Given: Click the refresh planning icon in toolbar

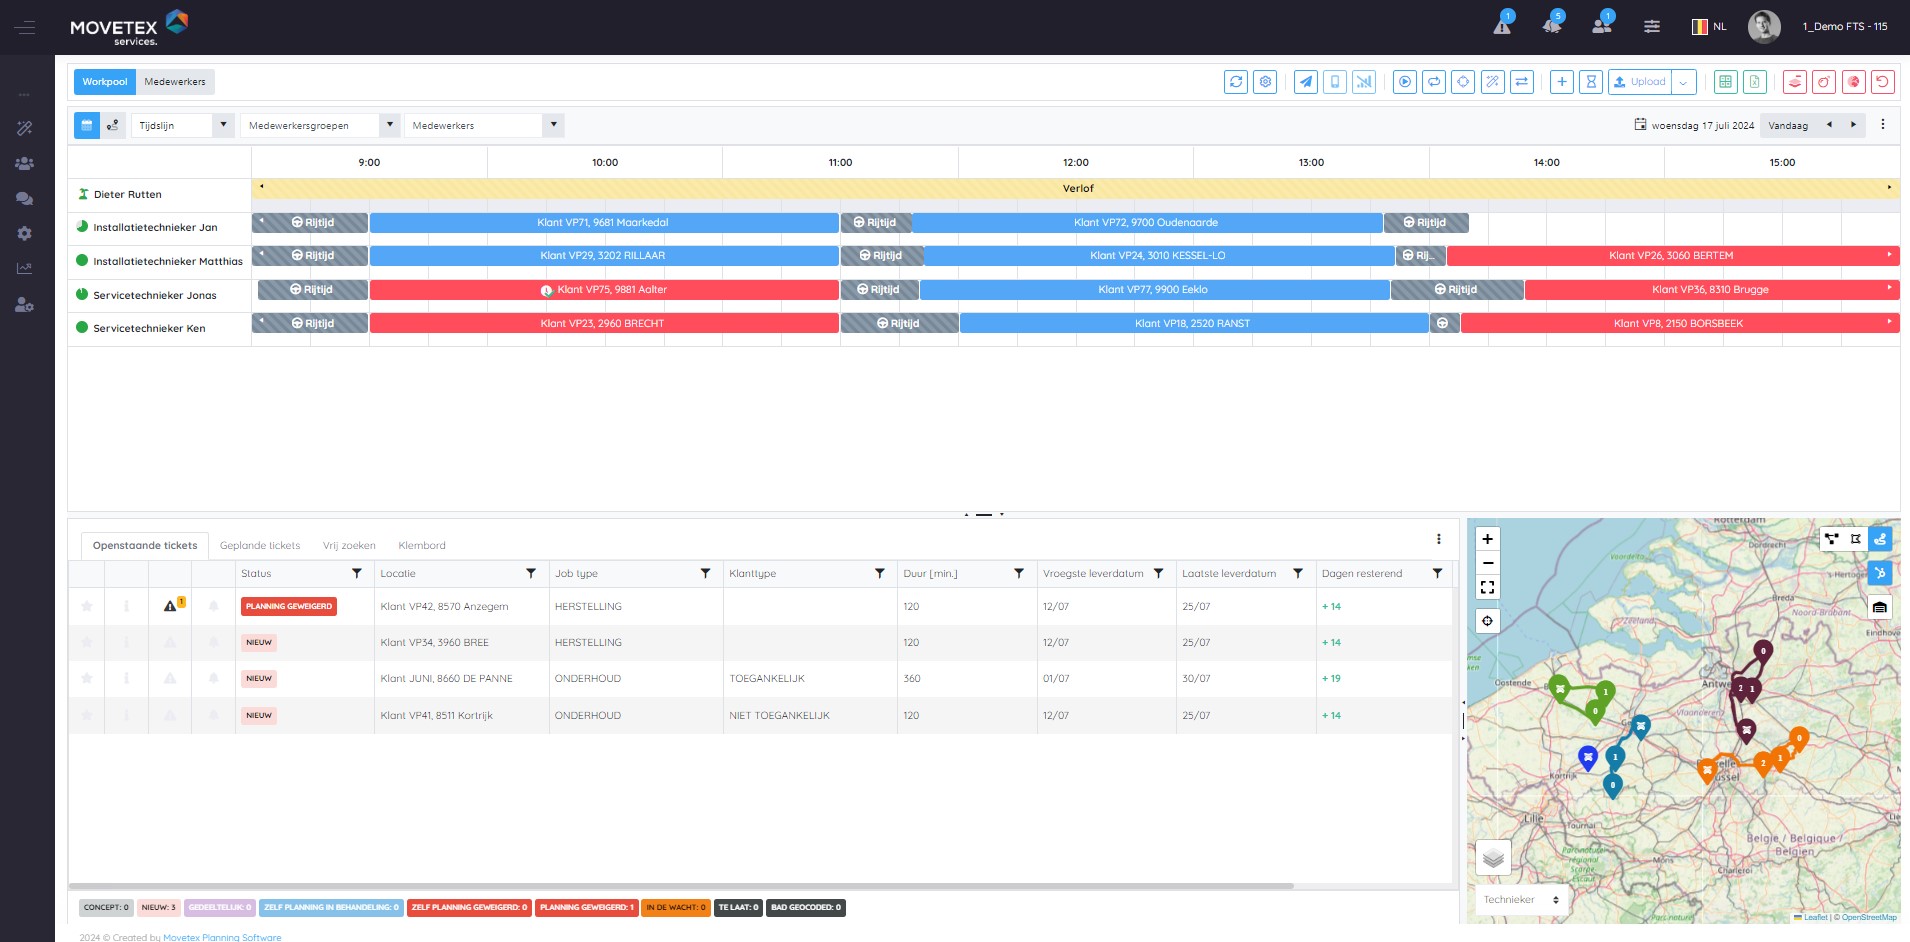Looking at the screenshot, I should coord(1236,82).
